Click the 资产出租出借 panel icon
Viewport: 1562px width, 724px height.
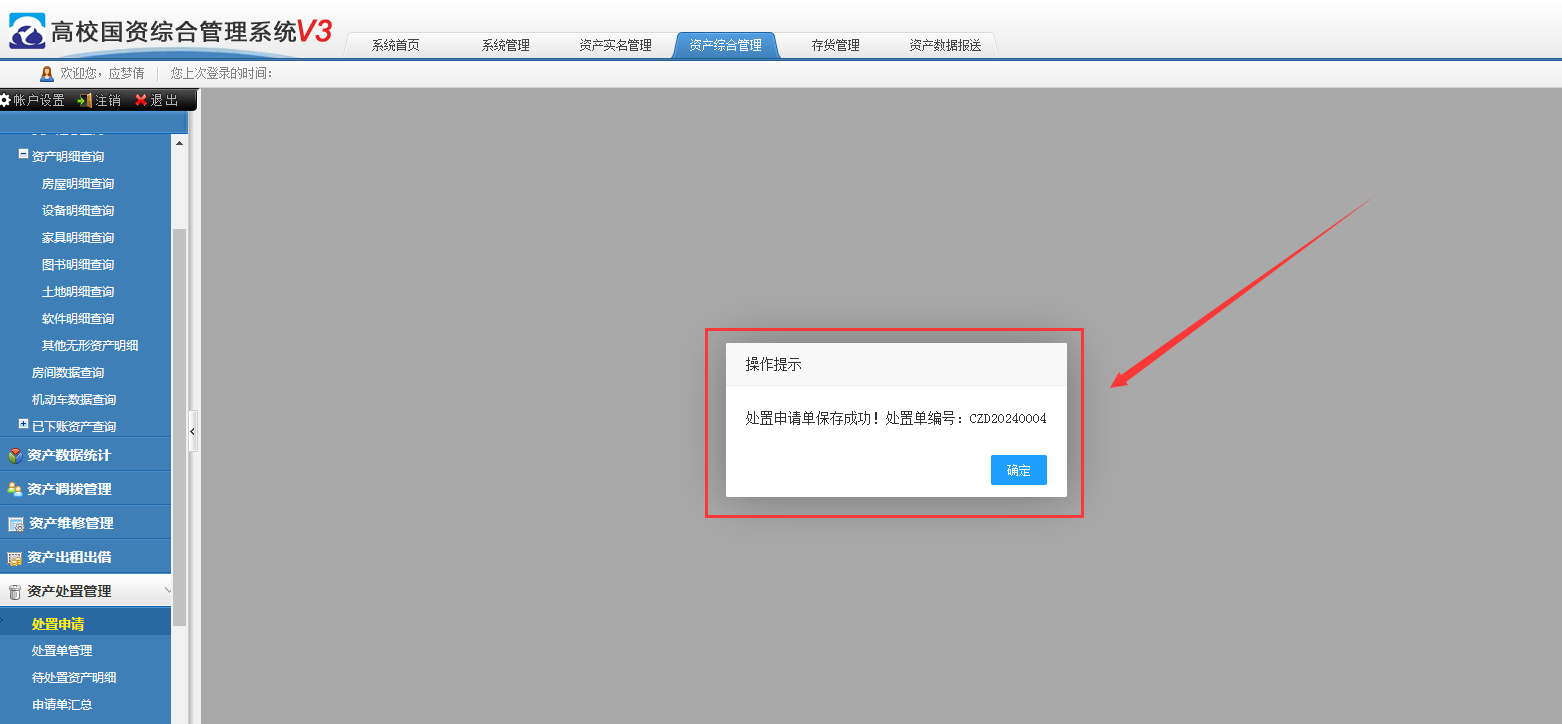click(14, 558)
